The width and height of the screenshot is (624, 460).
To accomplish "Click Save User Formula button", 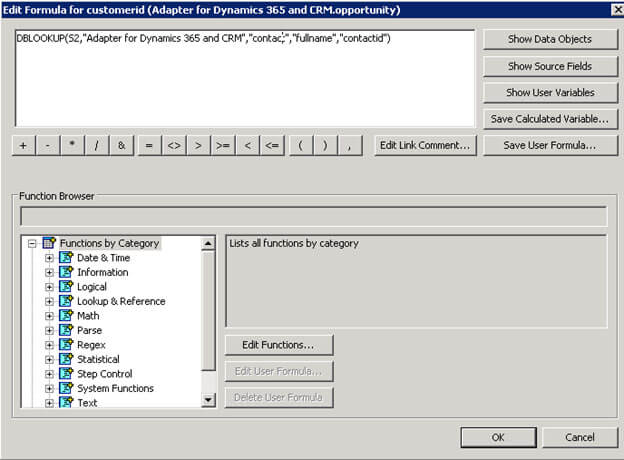I will click(550, 146).
